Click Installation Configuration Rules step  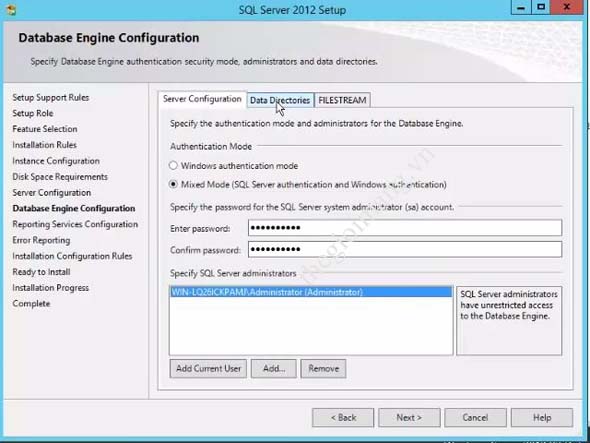[72, 256]
